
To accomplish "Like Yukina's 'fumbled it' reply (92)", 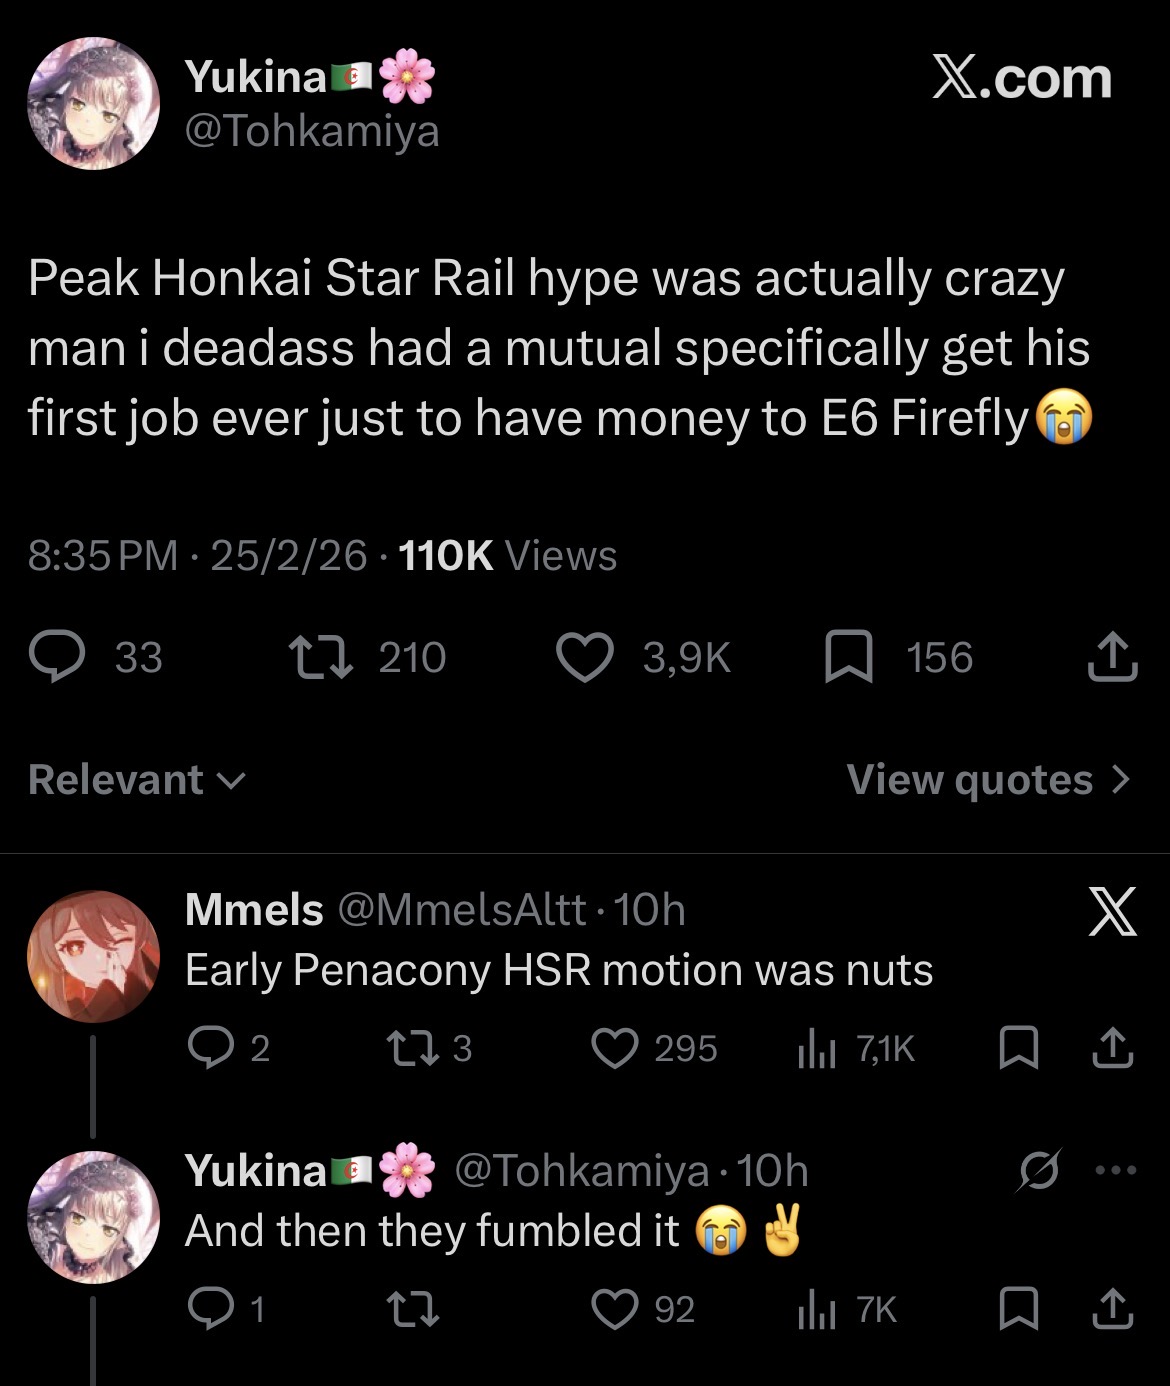I will (x=615, y=1310).
